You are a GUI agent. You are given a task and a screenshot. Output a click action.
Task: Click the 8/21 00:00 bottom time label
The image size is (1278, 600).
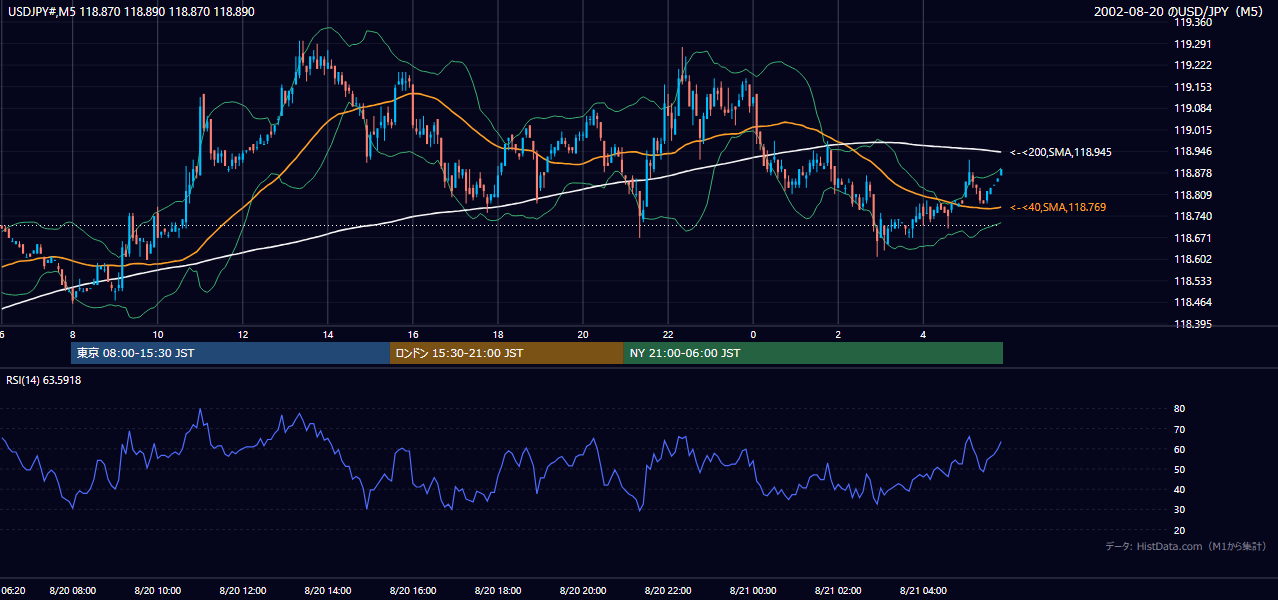tap(753, 591)
